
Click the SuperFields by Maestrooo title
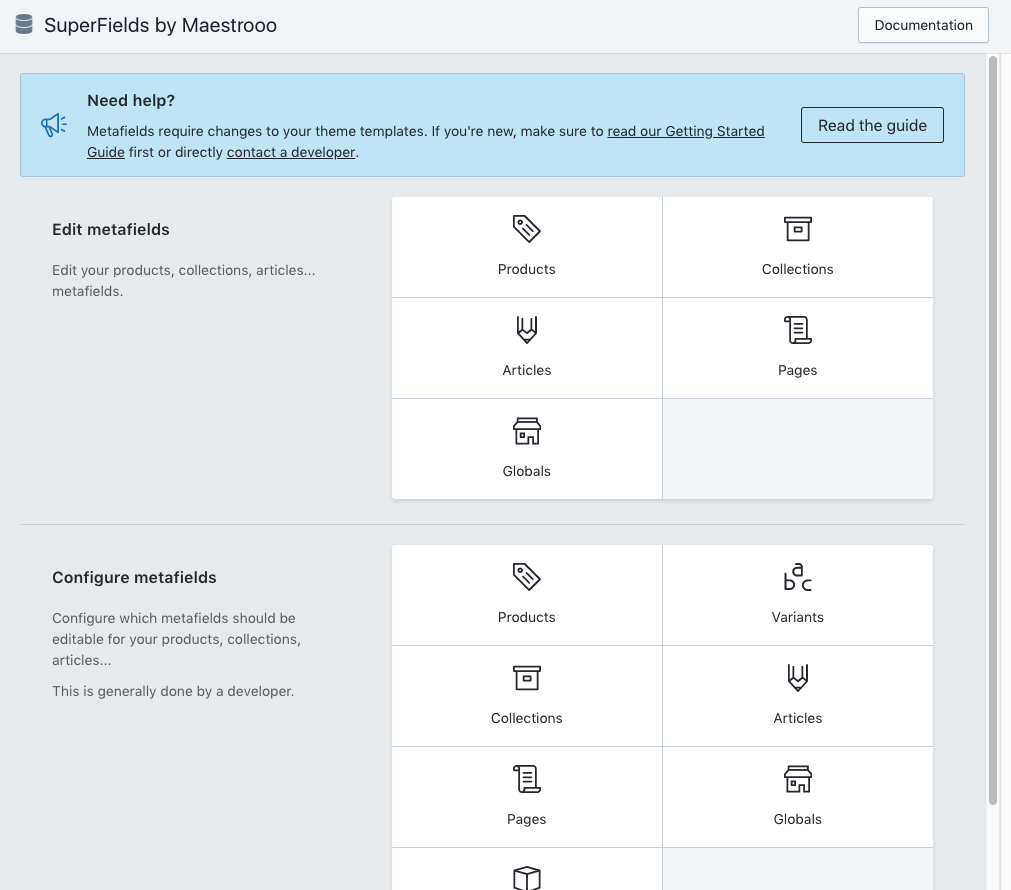[x=161, y=25]
